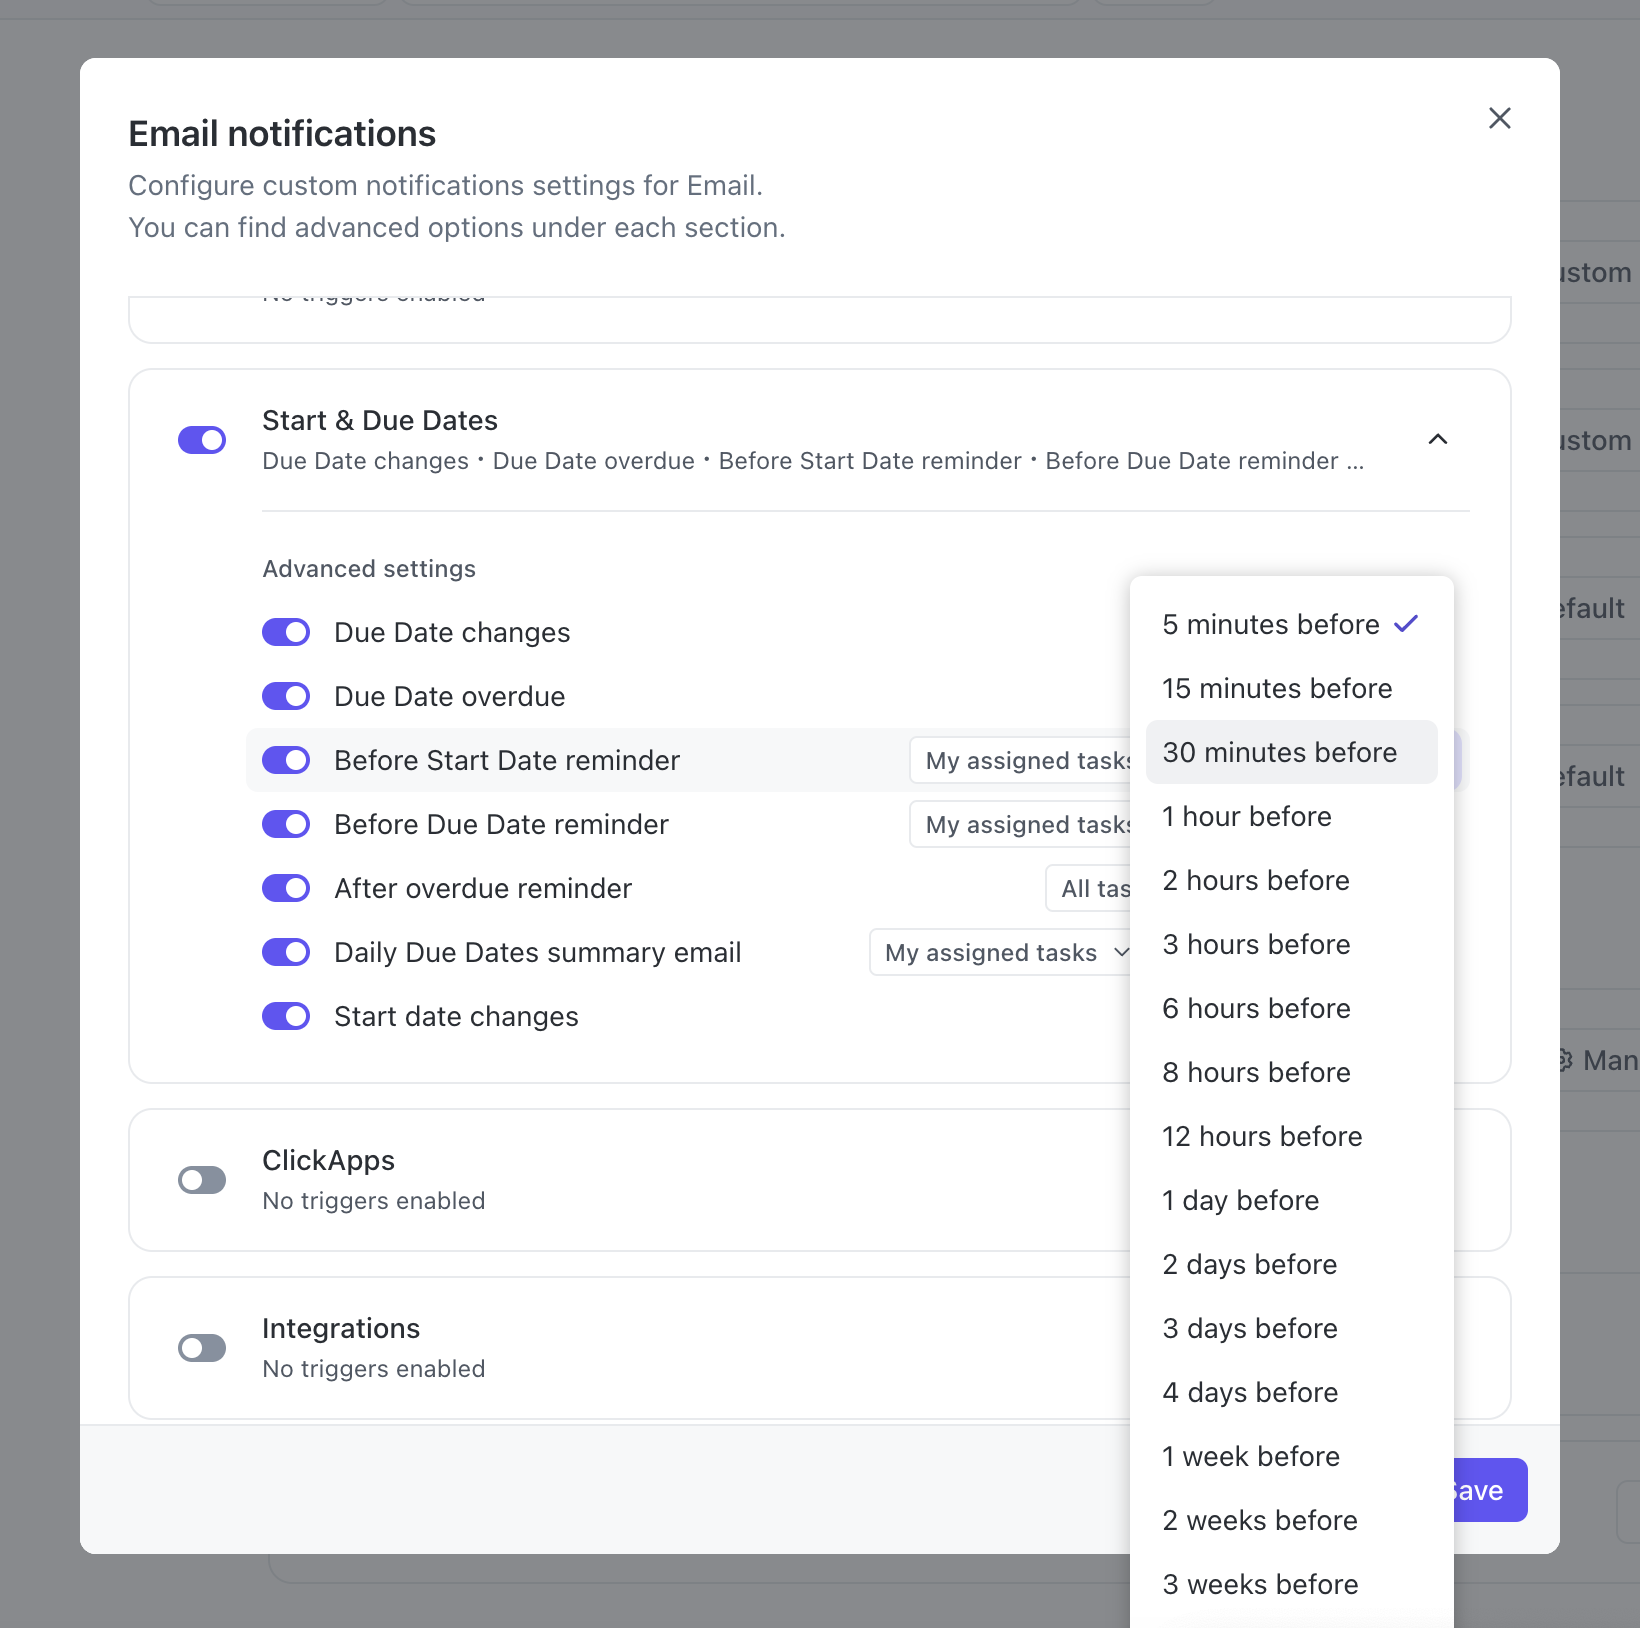Select 4 days before option
The height and width of the screenshot is (1628, 1640).
(x=1291, y=1392)
